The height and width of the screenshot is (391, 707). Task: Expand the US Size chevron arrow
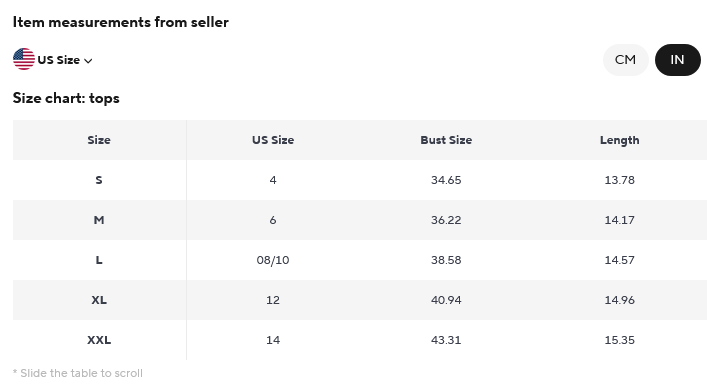click(x=88, y=60)
